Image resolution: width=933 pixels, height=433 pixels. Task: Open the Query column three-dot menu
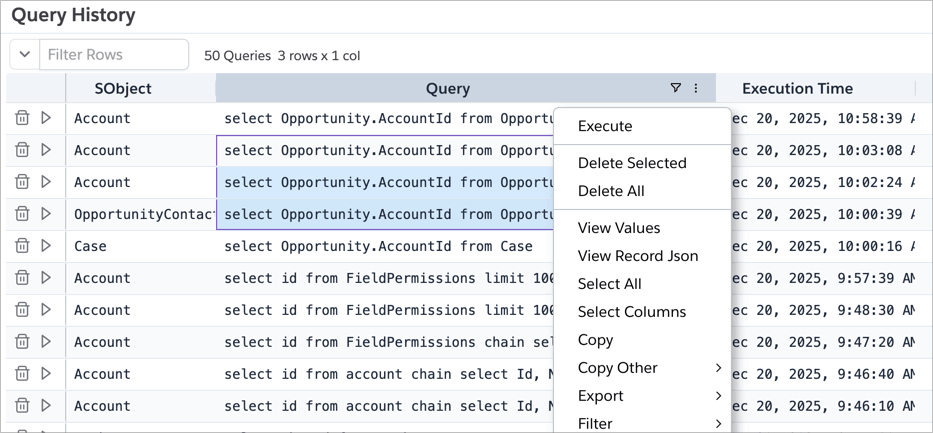pyautogui.click(x=696, y=88)
